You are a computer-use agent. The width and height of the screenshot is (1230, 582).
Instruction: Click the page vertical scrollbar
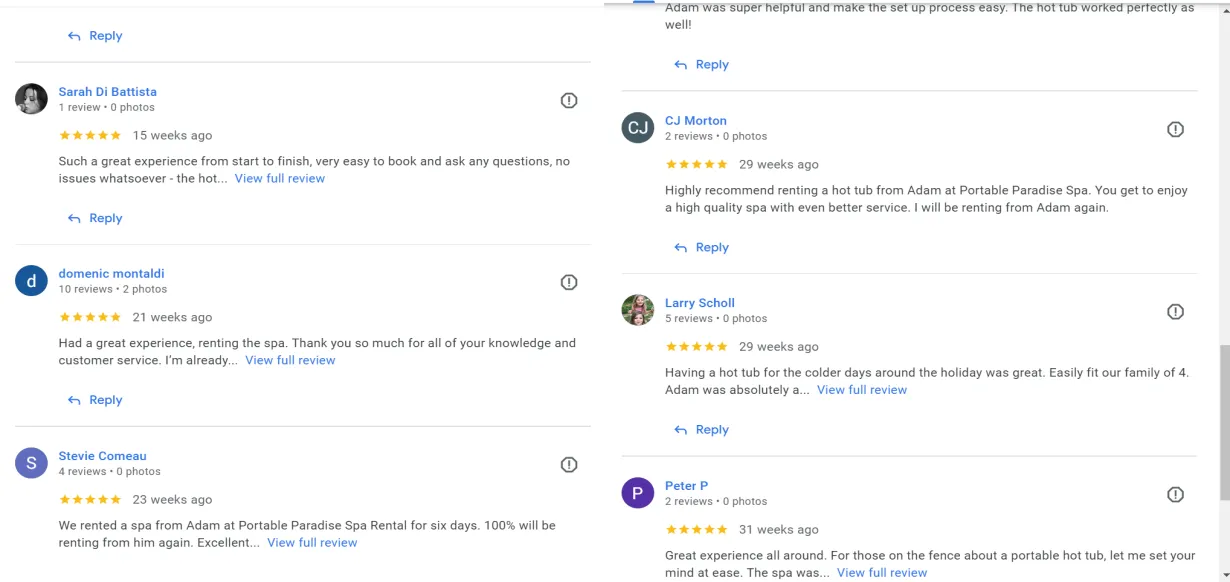1224,422
